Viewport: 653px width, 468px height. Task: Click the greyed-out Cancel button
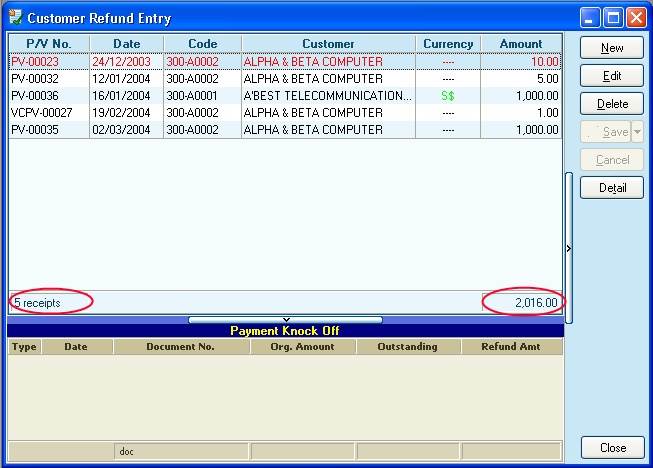pos(612,160)
